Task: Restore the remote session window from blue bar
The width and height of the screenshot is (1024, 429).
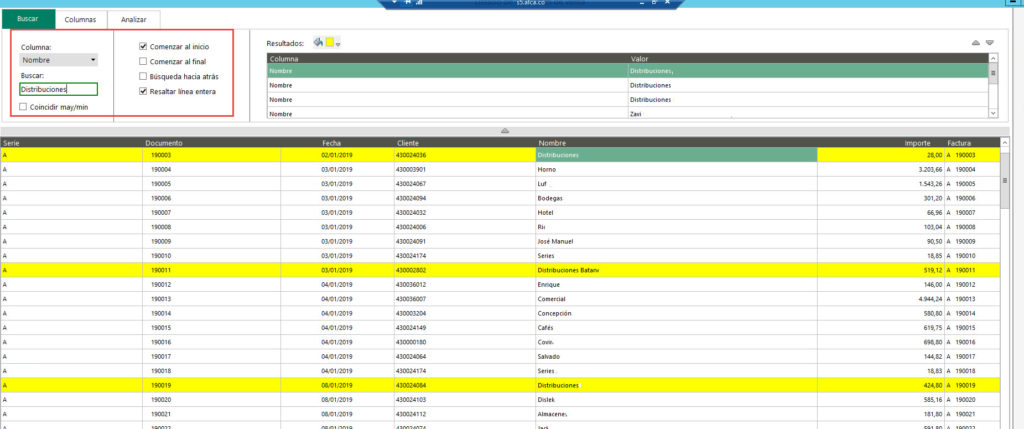Action: 654,3
